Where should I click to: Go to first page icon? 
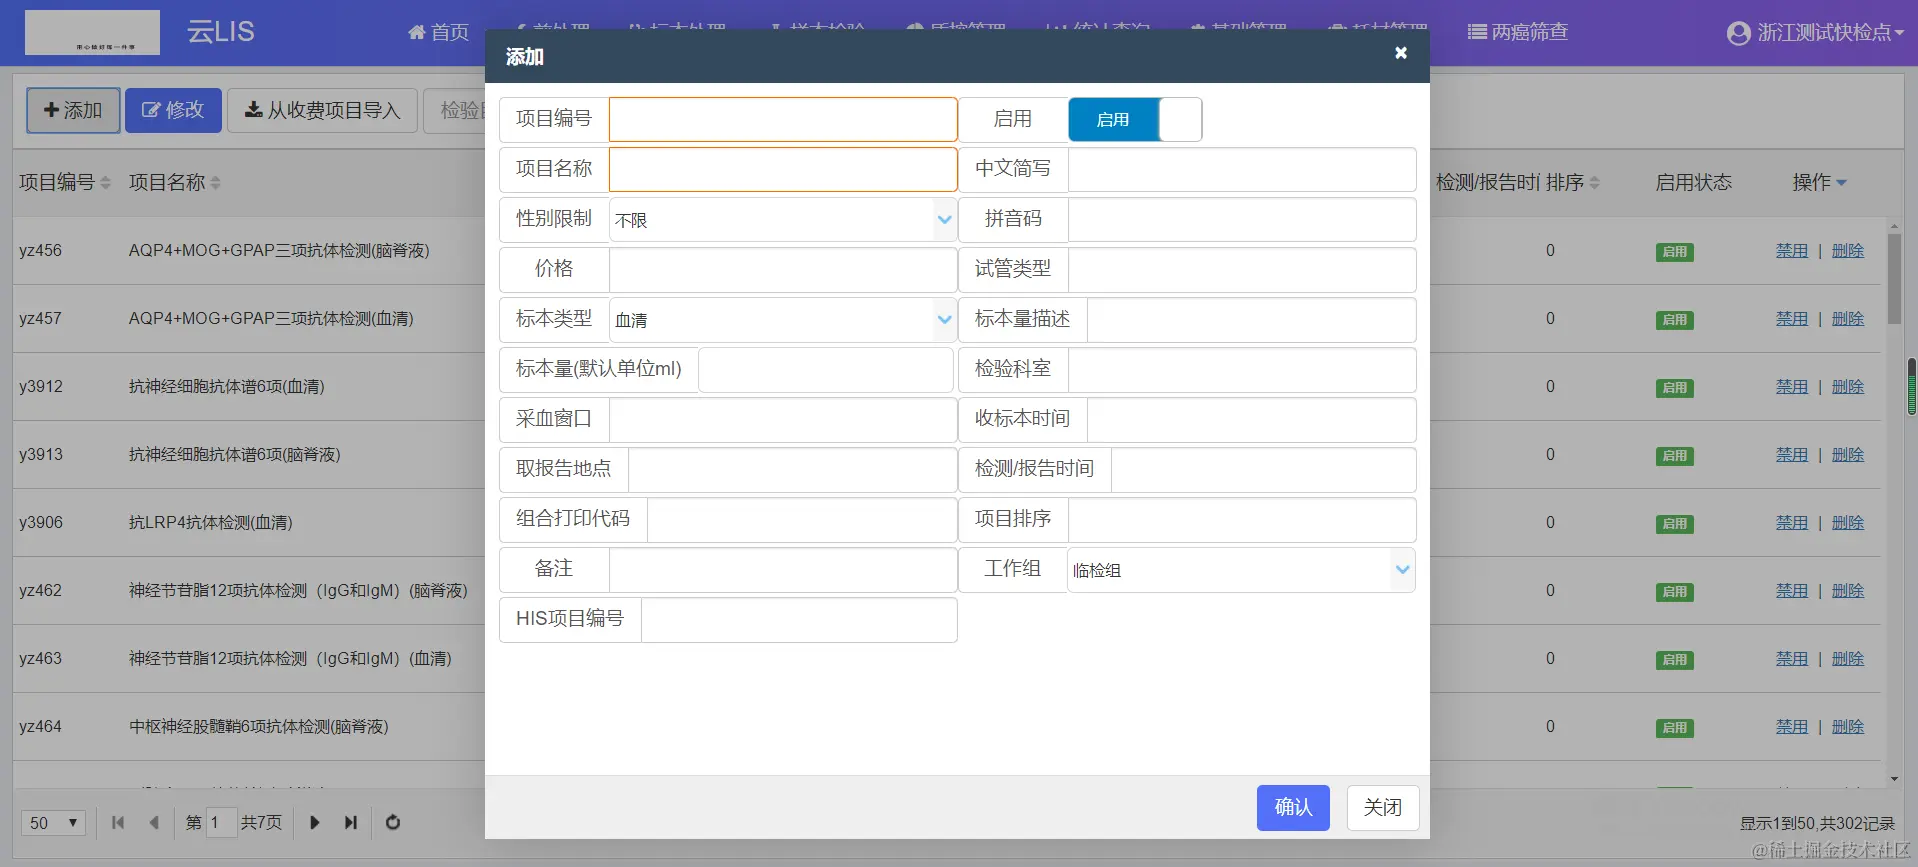[118, 822]
